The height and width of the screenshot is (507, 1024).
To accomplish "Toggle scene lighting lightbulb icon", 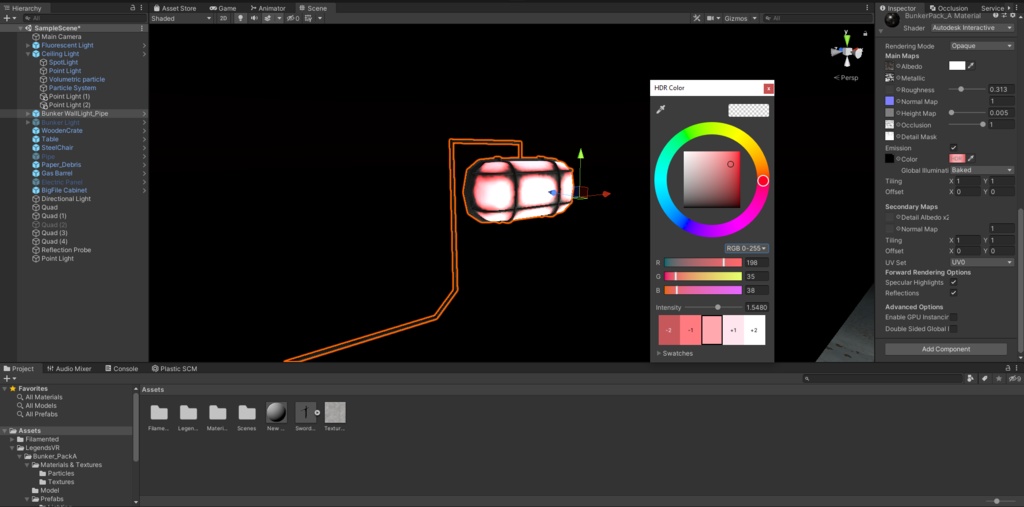I will click(x=240, y=18).
